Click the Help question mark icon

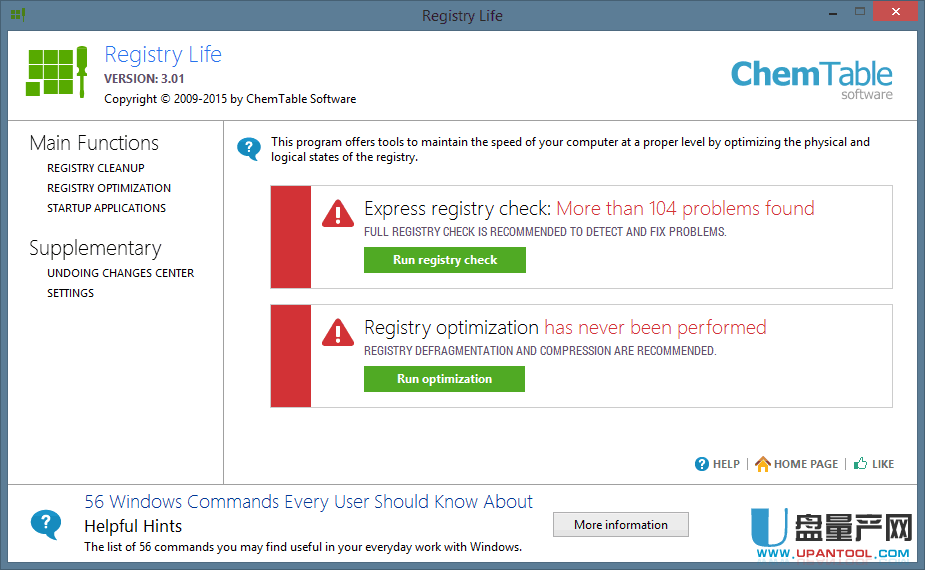701,464
